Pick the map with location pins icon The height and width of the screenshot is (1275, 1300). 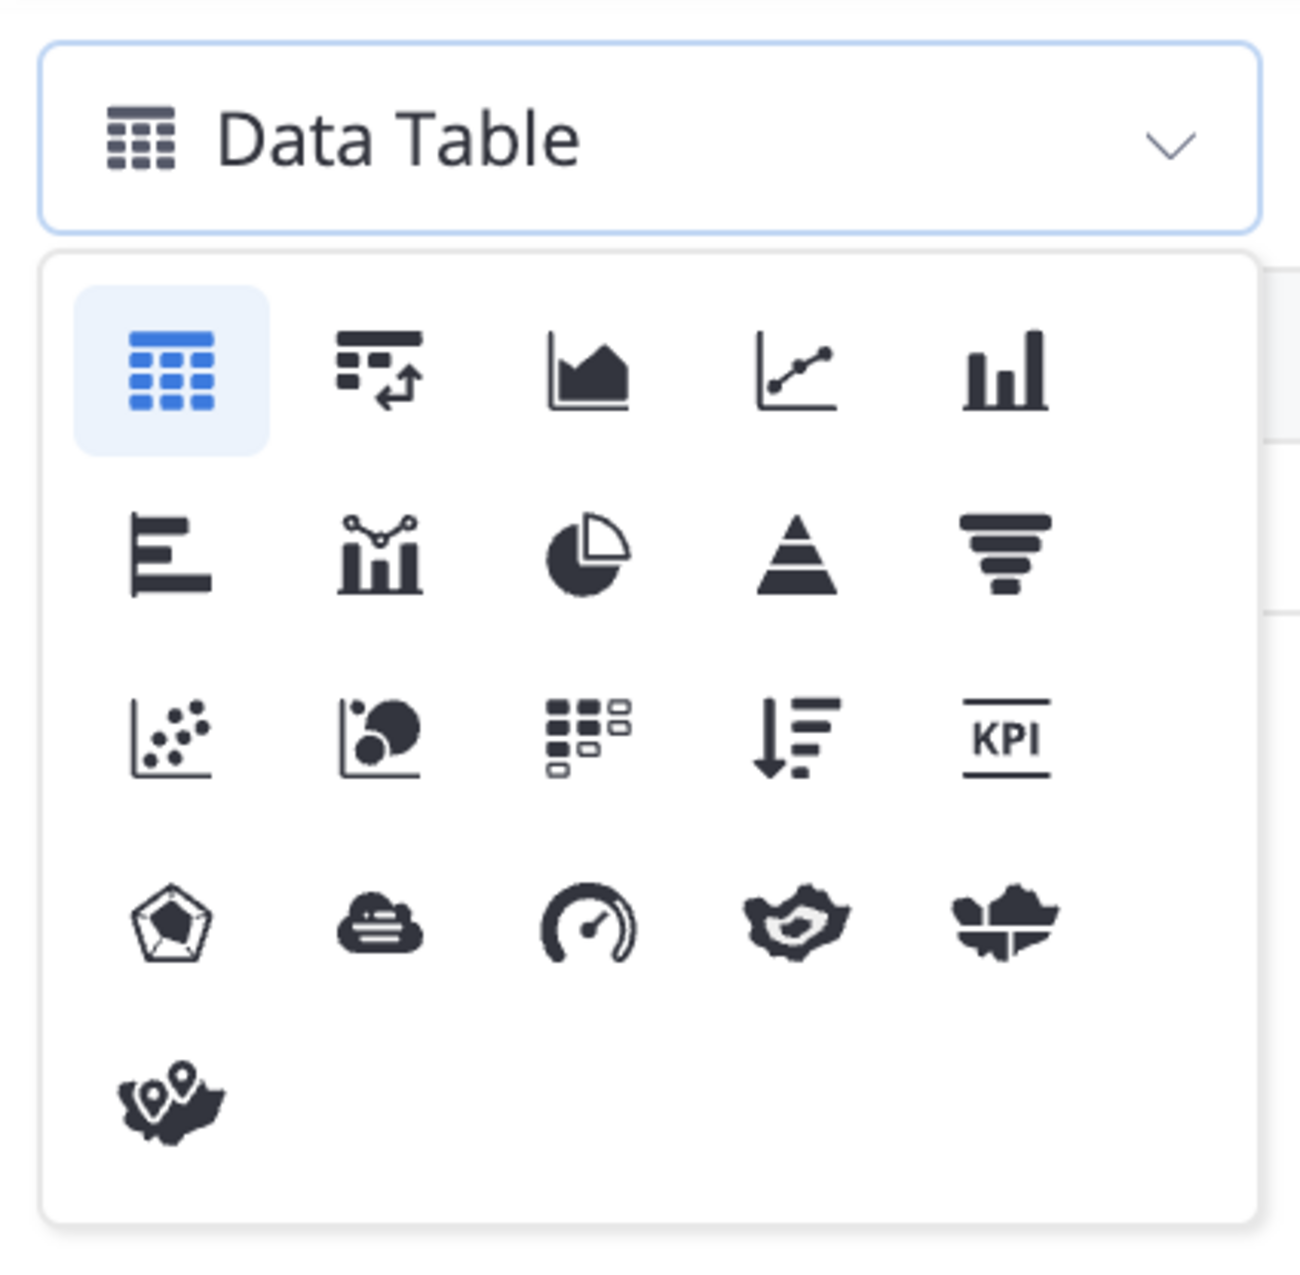171,1104
